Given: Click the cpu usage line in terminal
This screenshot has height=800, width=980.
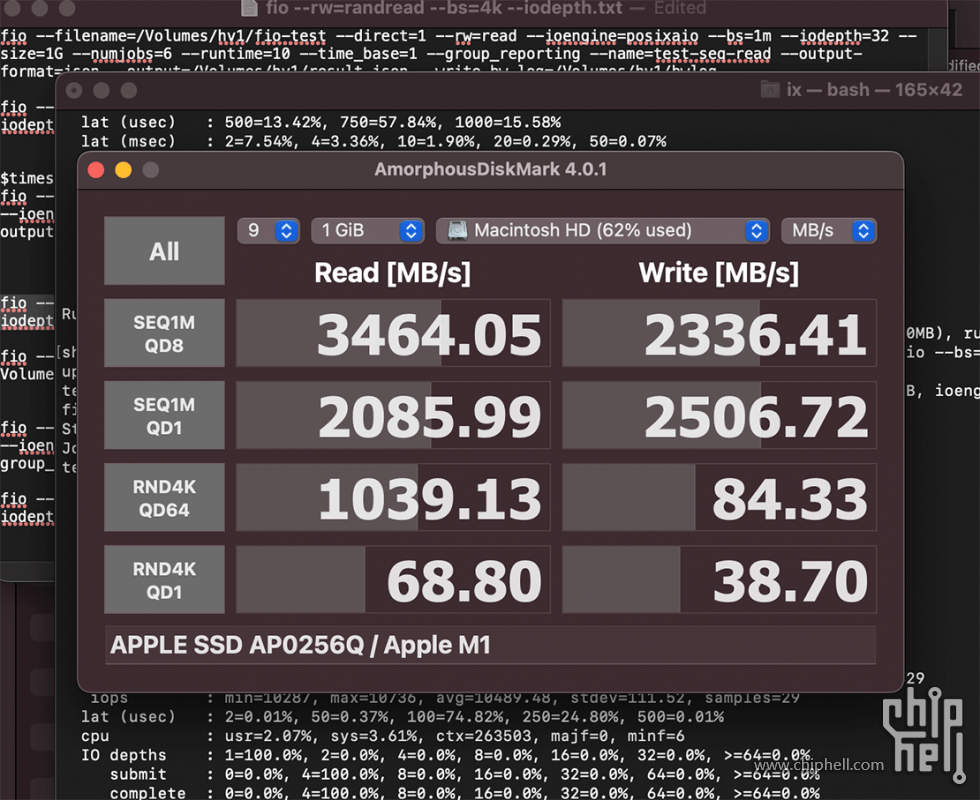Looking at the screenshot, I should 382,736.
